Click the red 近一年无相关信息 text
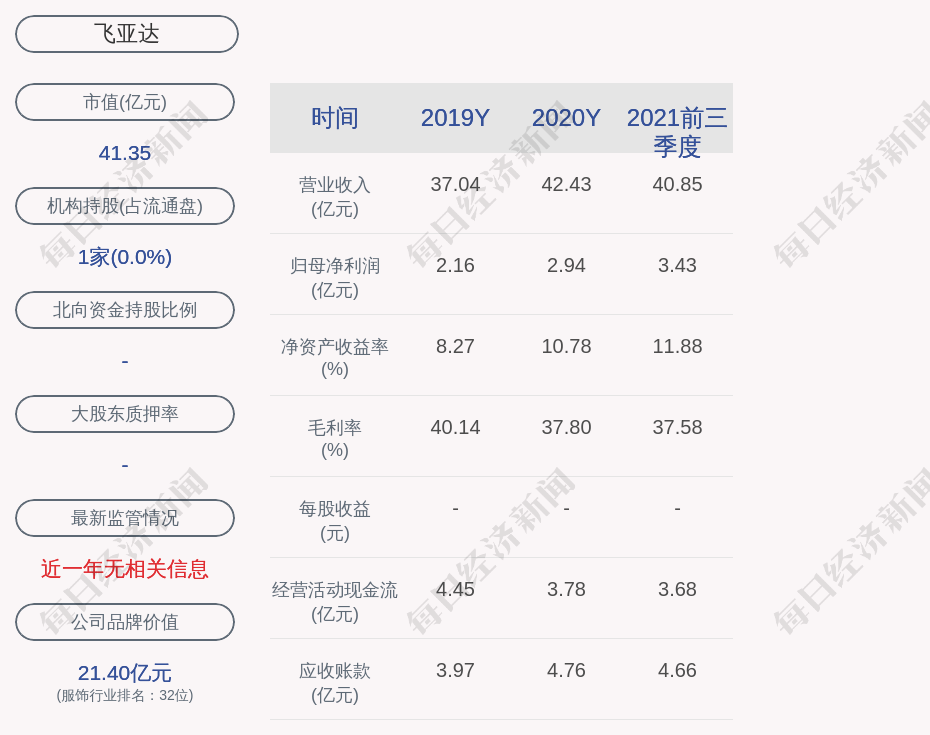The width and height of the screenshot is (930, 735). 125,569
